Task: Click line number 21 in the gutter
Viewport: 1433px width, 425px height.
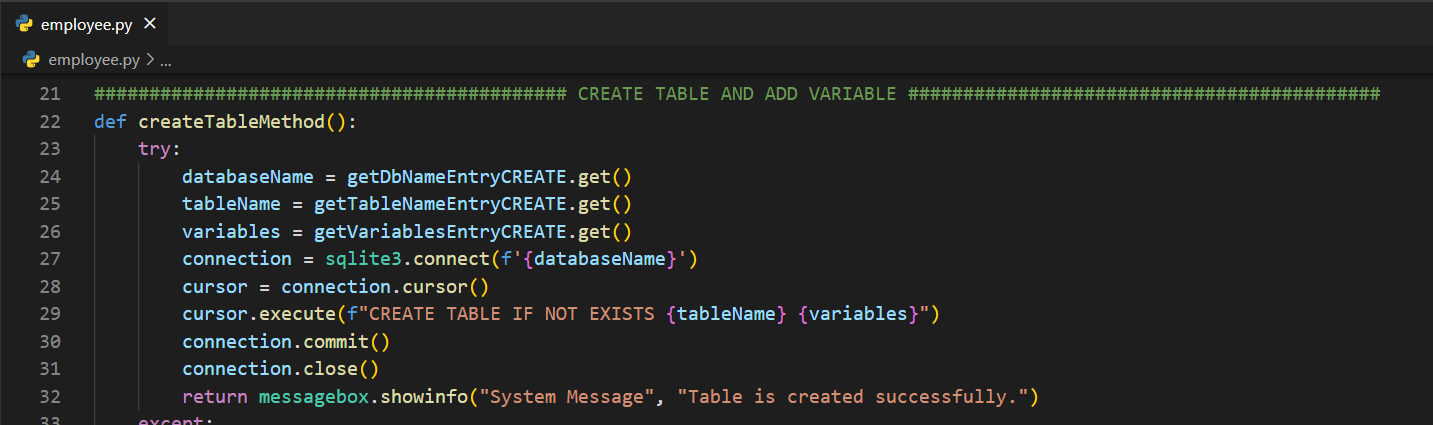Action: pos(50,94)
